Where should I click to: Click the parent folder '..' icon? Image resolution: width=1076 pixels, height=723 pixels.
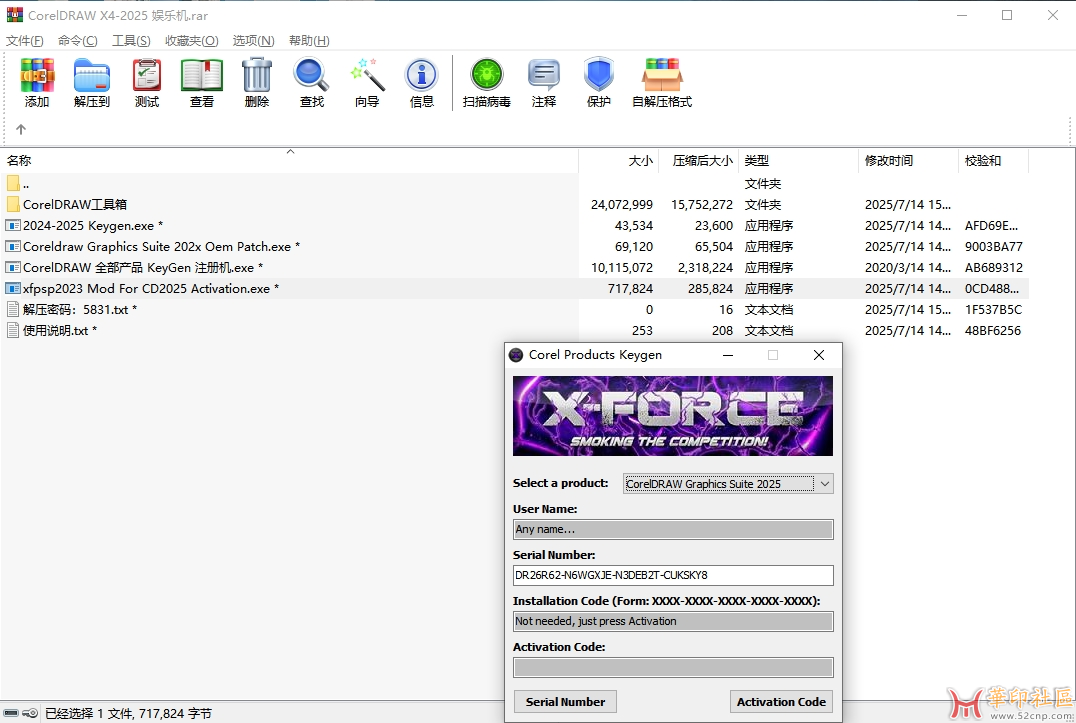13,183
